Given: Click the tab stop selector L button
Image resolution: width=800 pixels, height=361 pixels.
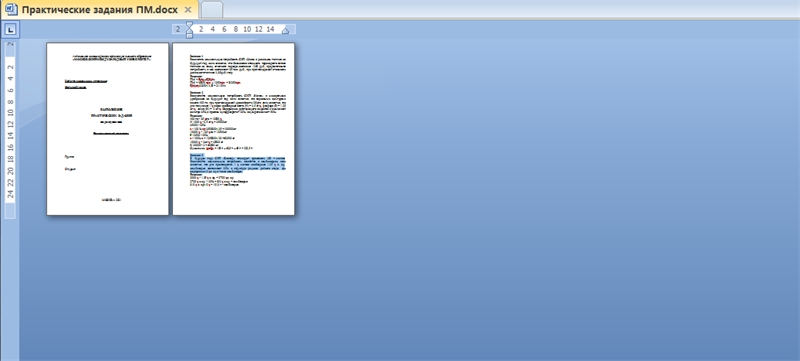Looking at the screenshot, I should pyautogui.click(x=11, y=30).
